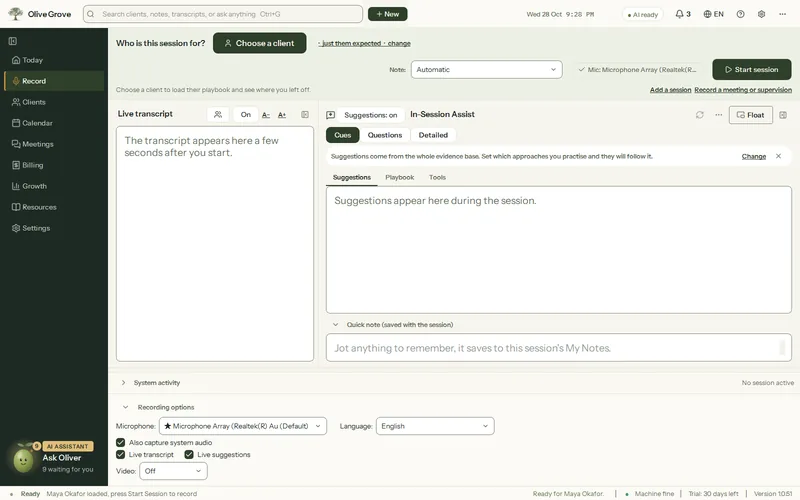This screenshot has height=500, width=800.
Task: Increase transcript font size A+
Action: 282,115
